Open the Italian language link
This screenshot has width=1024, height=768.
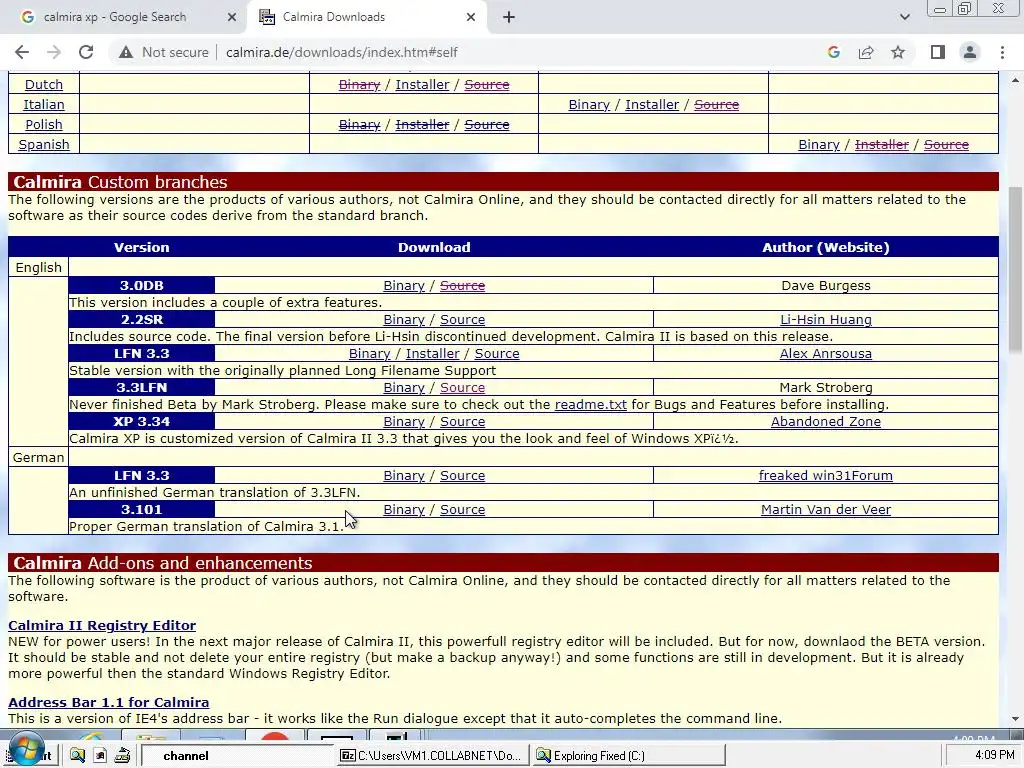[44, 104]
